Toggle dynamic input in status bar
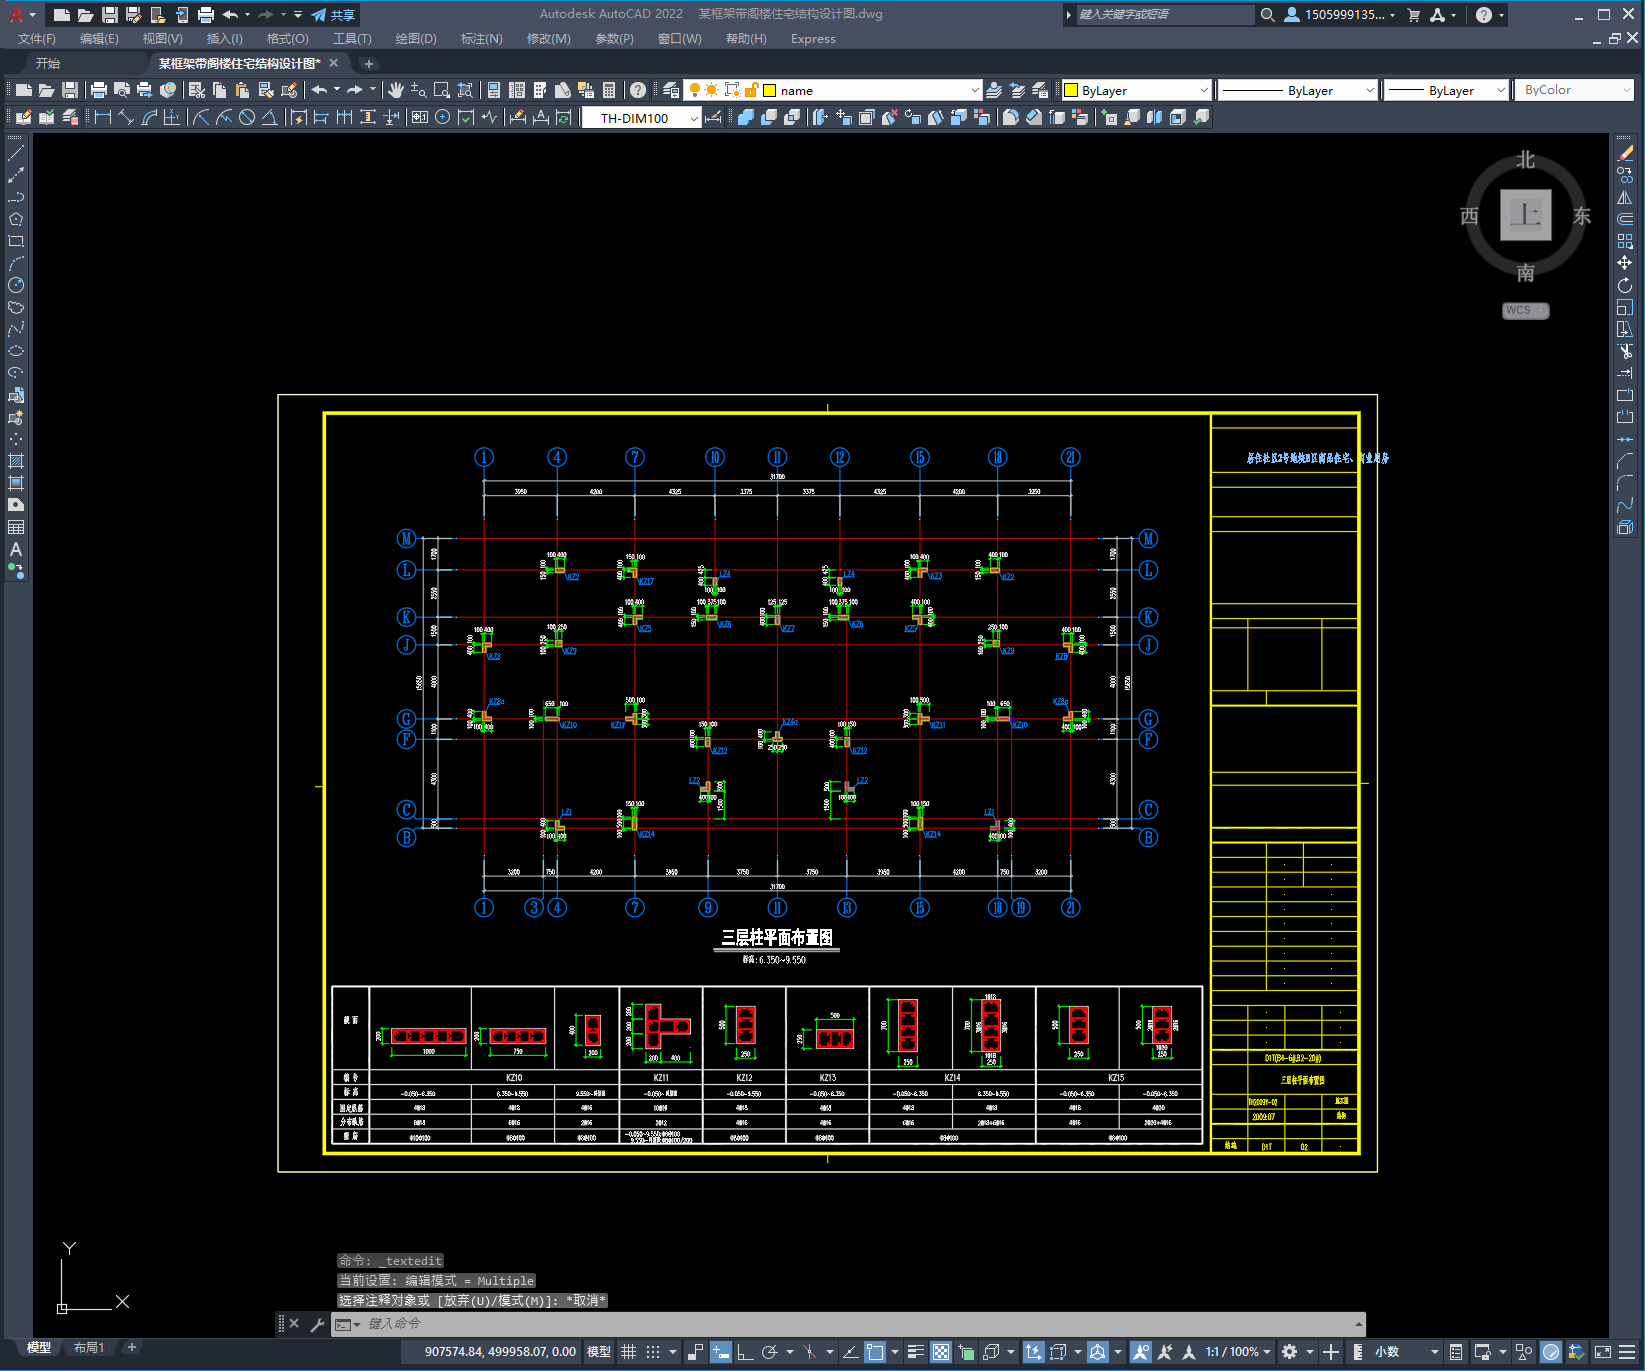Viewport: 1645px width, 1371px height. coord(721,1352)
